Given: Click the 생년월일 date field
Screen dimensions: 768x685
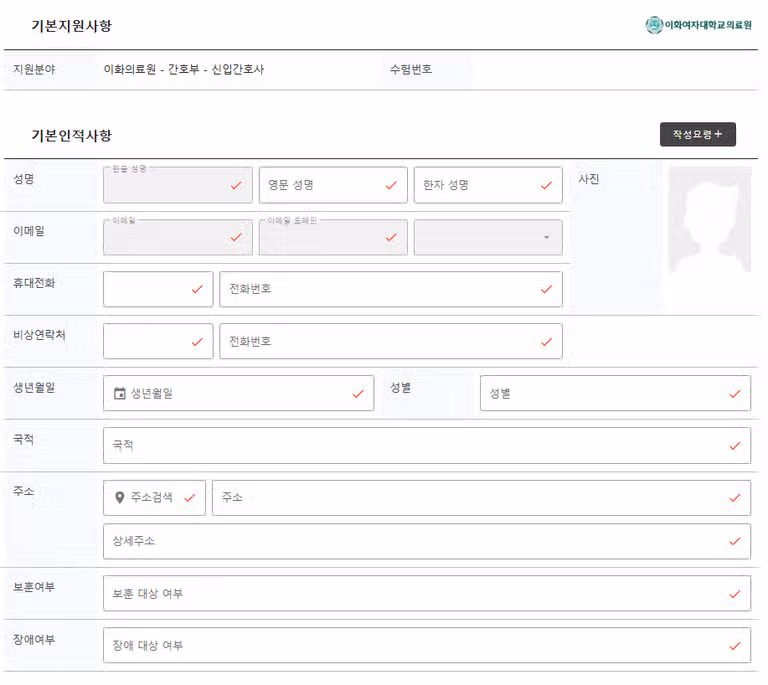Looking at the screenshot, I should pyautogui.click(x=239, y=393).
